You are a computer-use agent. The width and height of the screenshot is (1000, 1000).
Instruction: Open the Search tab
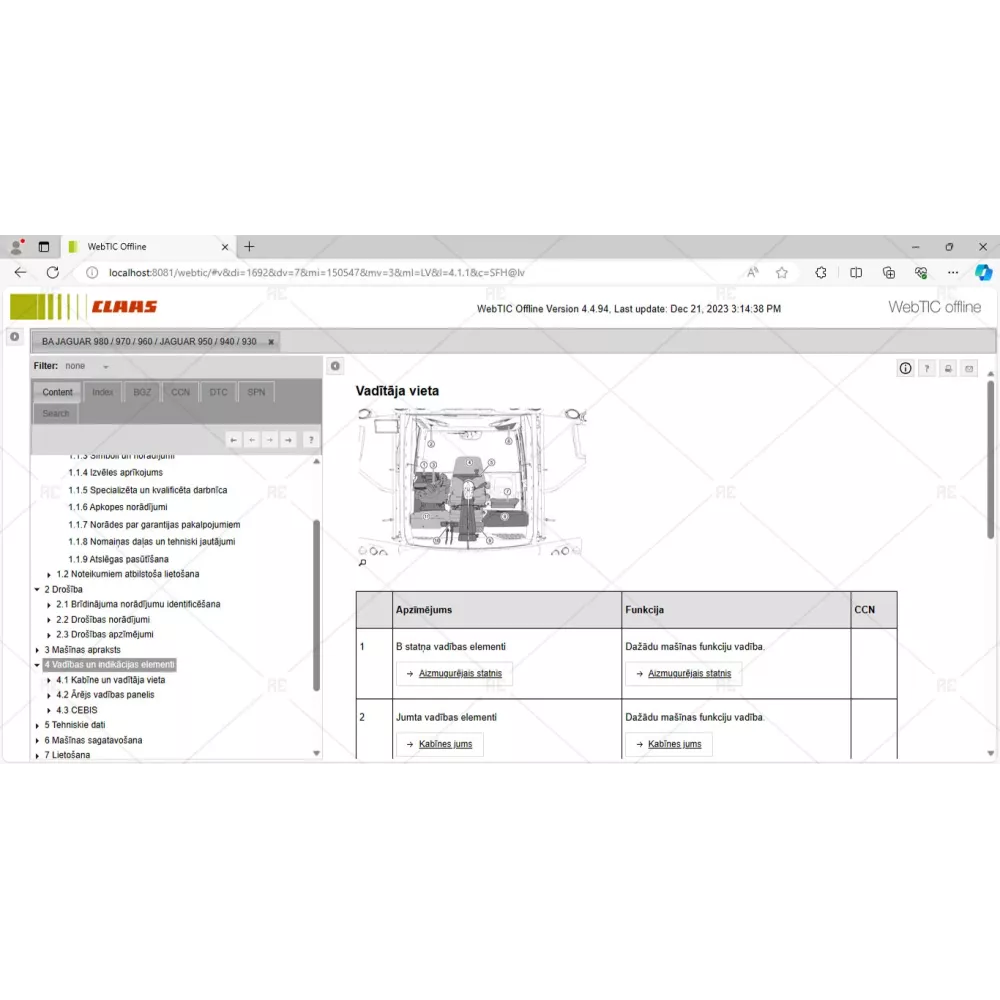click(56, 413)
